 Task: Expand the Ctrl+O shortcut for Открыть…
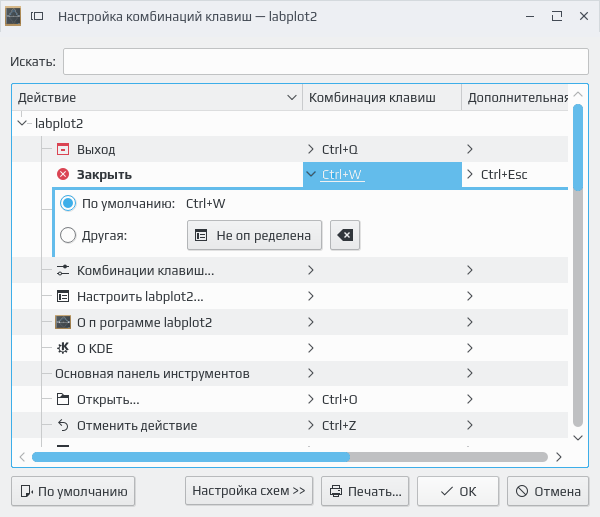[310, 399]
